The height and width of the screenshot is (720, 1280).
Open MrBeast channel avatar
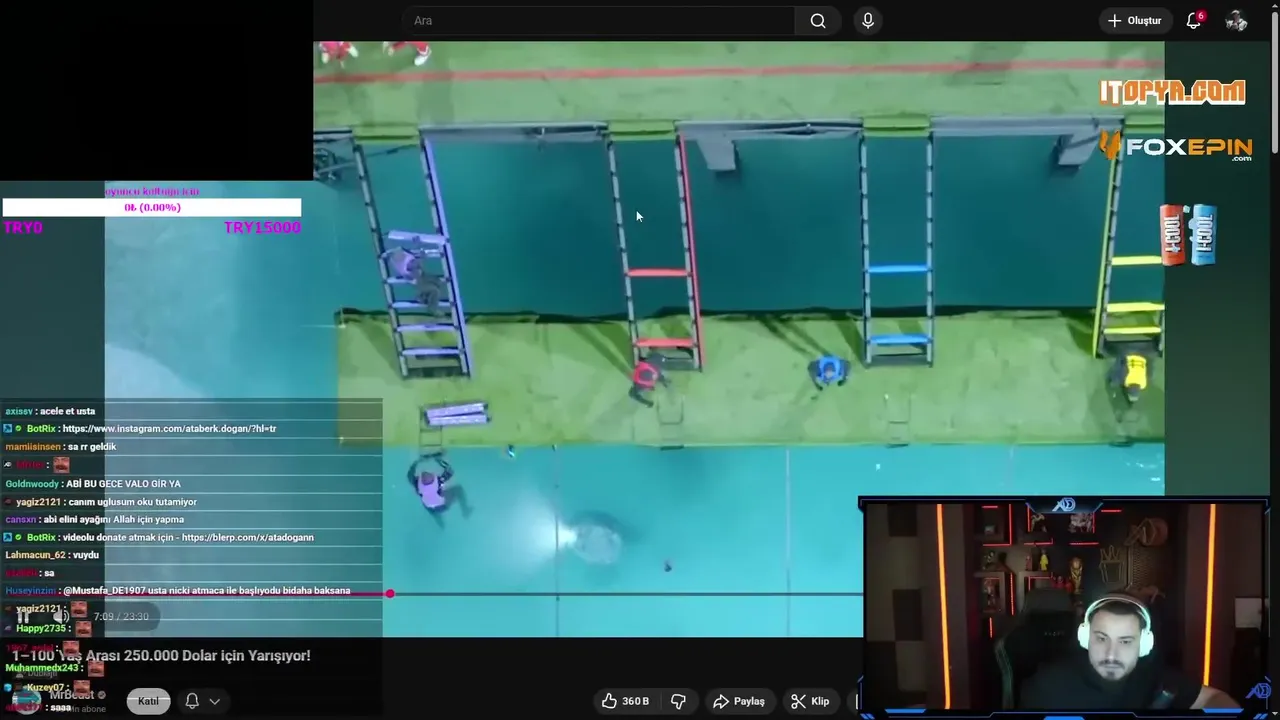point(26,700)
